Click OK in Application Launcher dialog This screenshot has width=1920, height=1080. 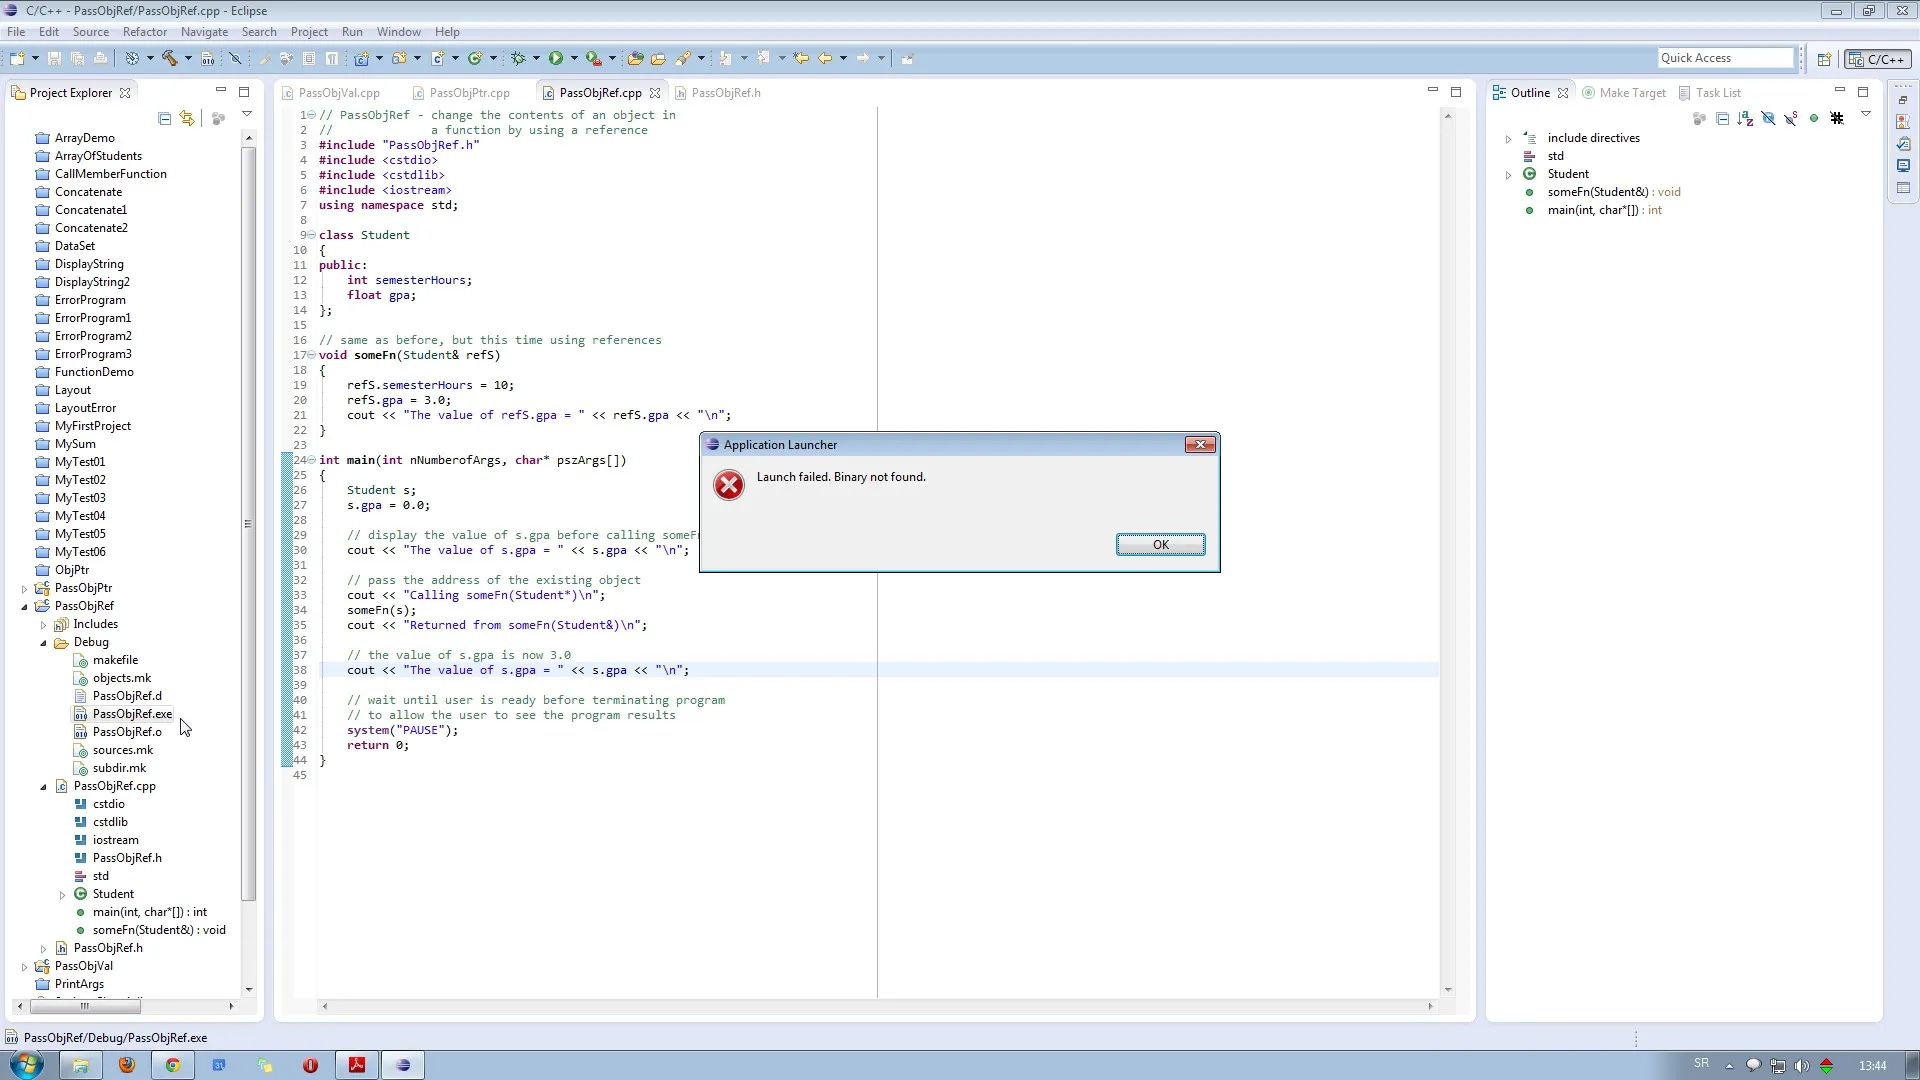point(1160,545)
